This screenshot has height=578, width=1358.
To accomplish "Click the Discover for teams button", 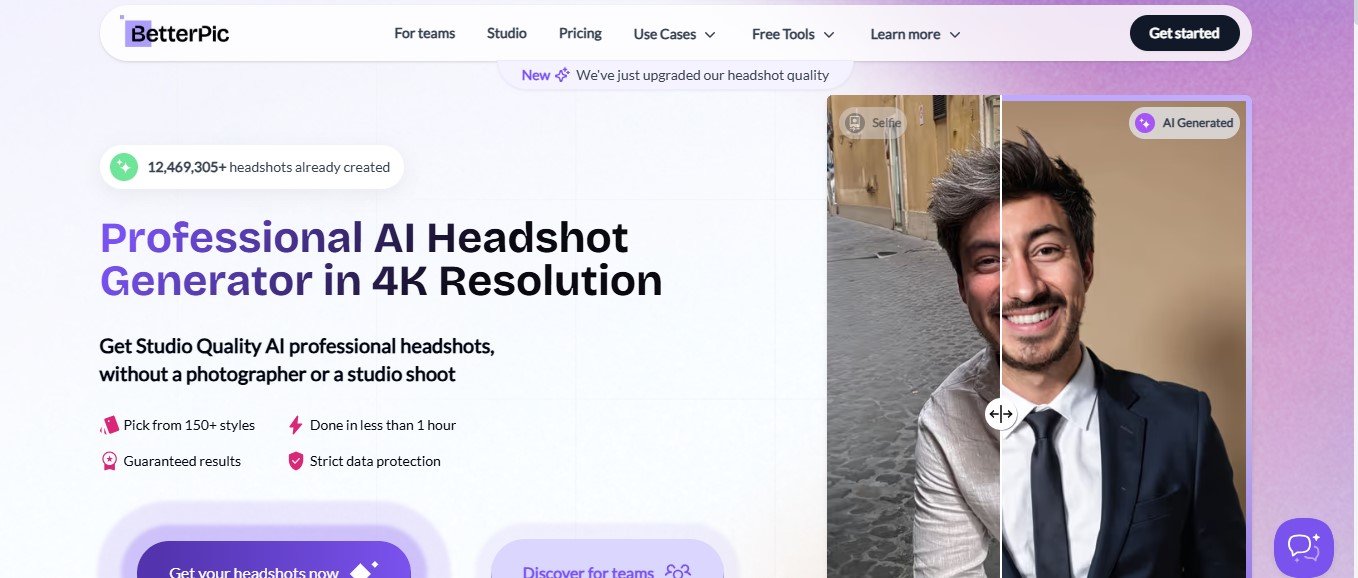I will click(x=607, y=565).
